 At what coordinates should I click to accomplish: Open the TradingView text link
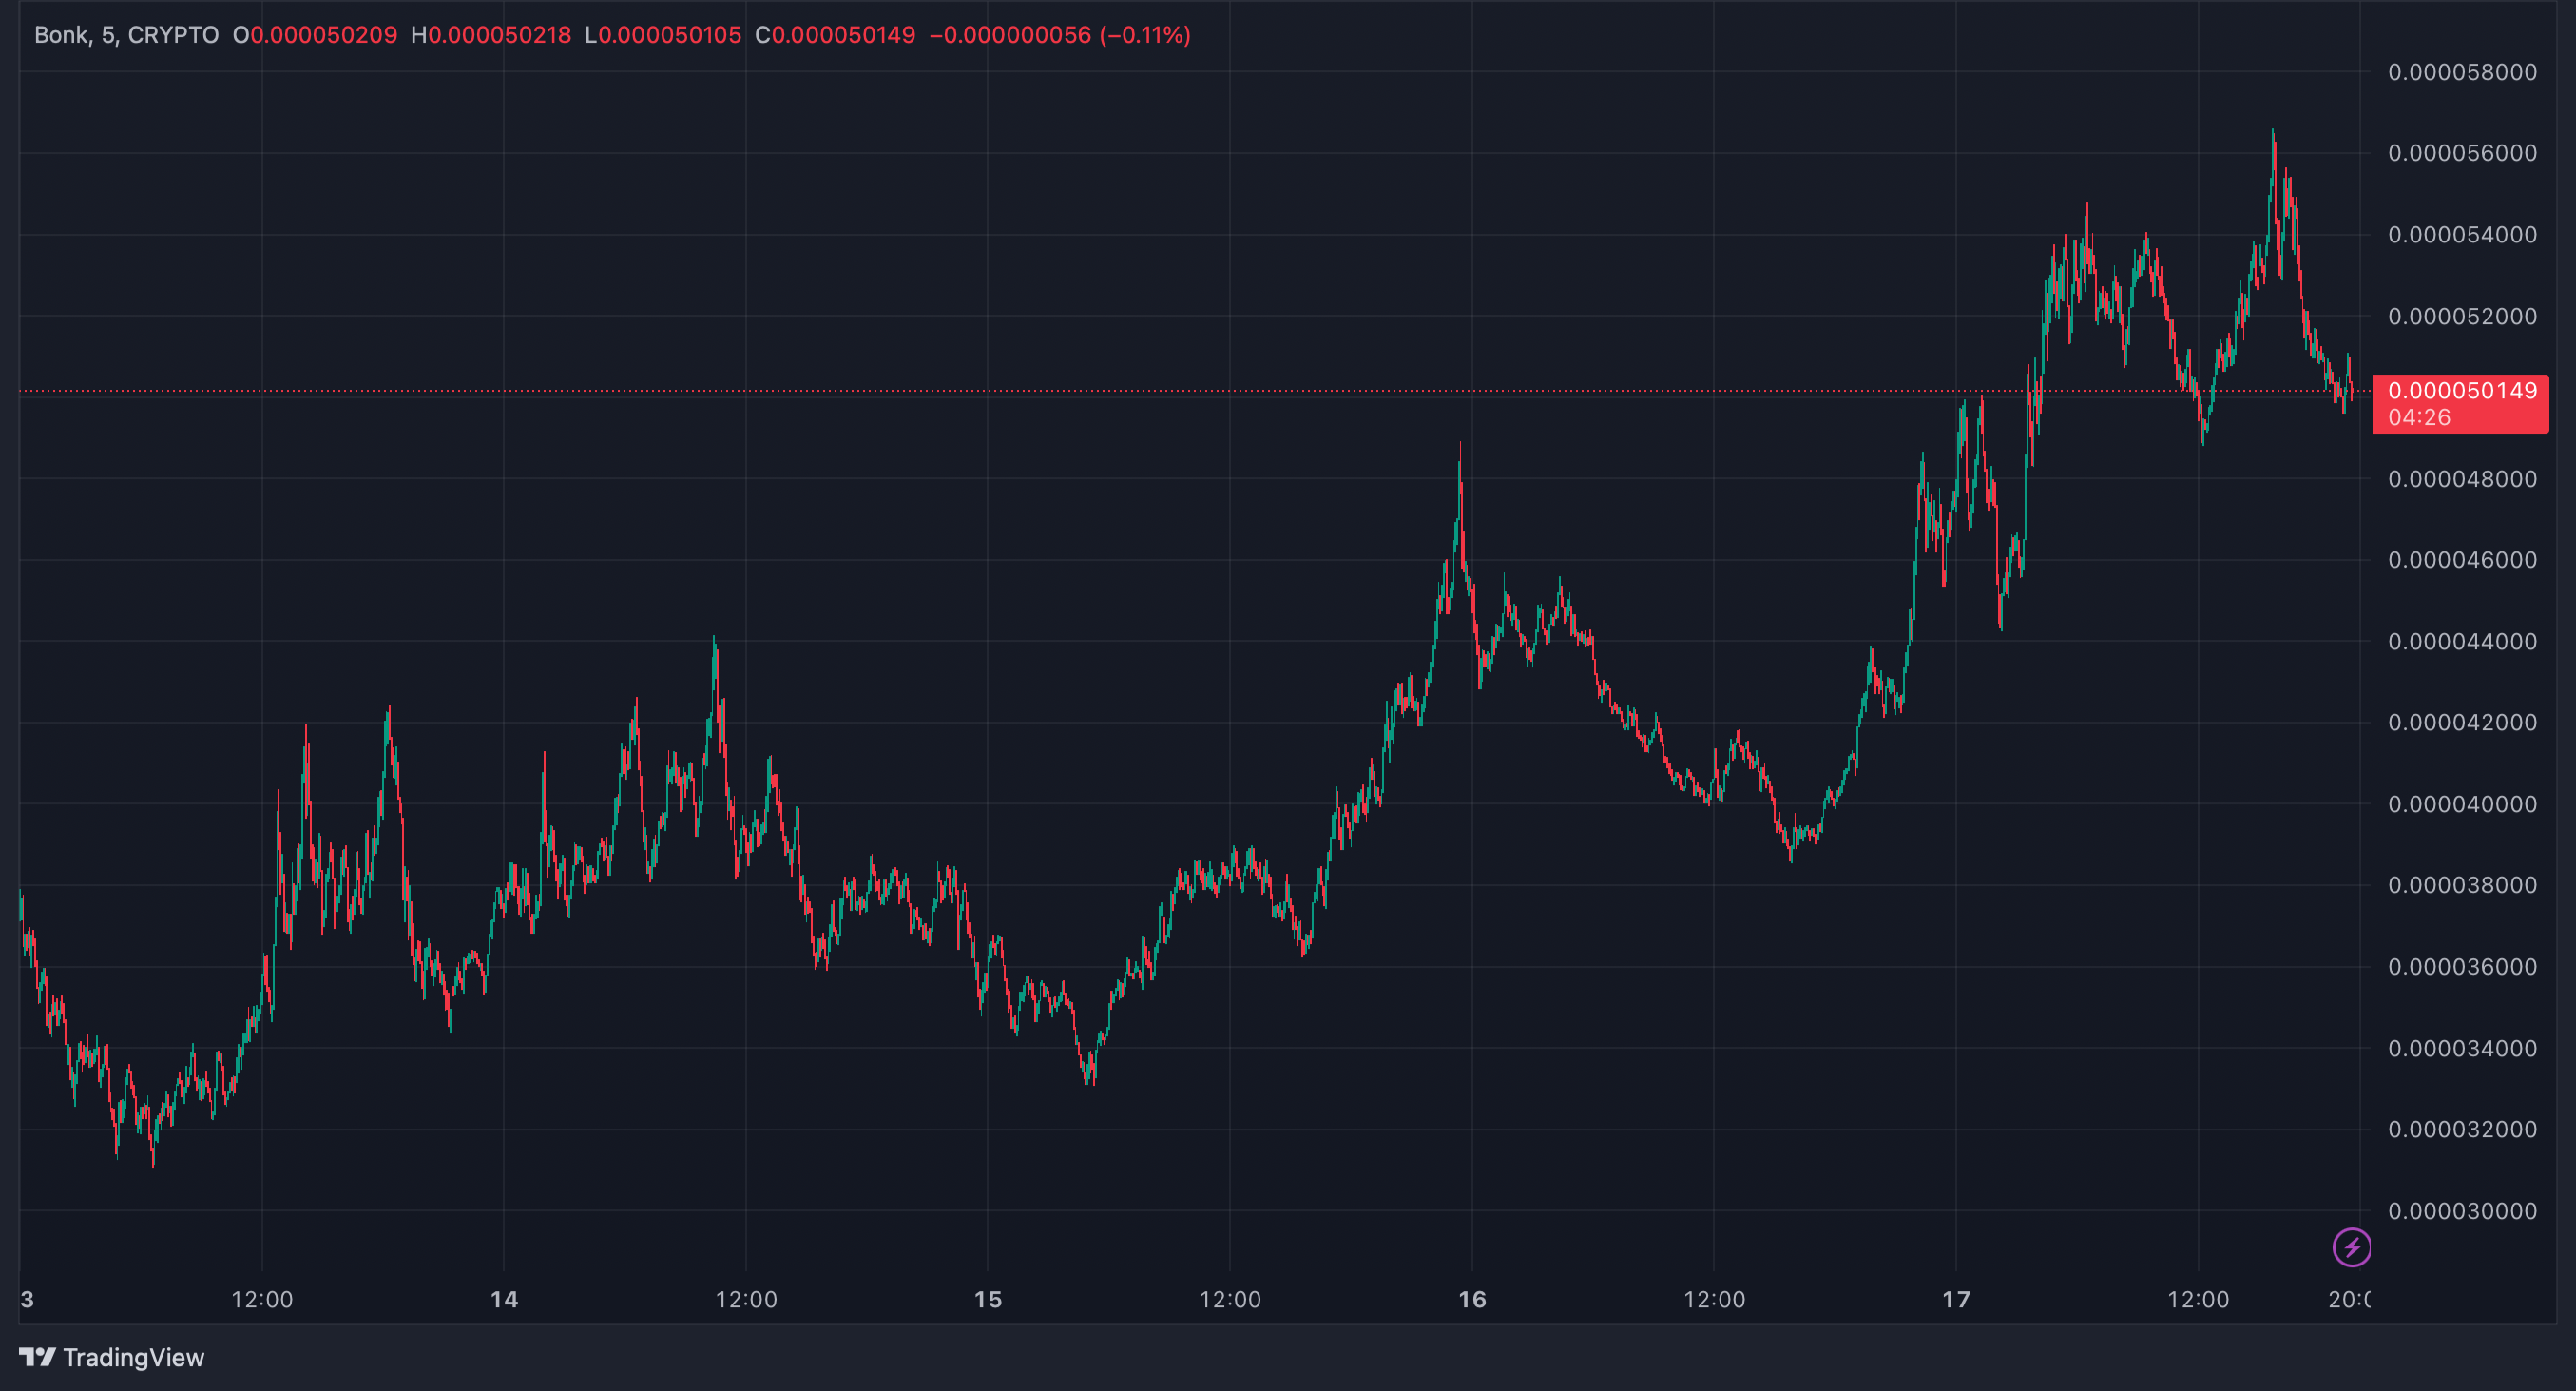(133, 1357)
